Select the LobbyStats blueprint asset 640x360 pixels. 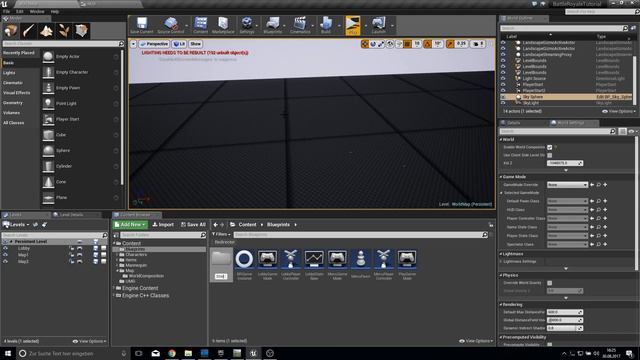click(314, 264)
